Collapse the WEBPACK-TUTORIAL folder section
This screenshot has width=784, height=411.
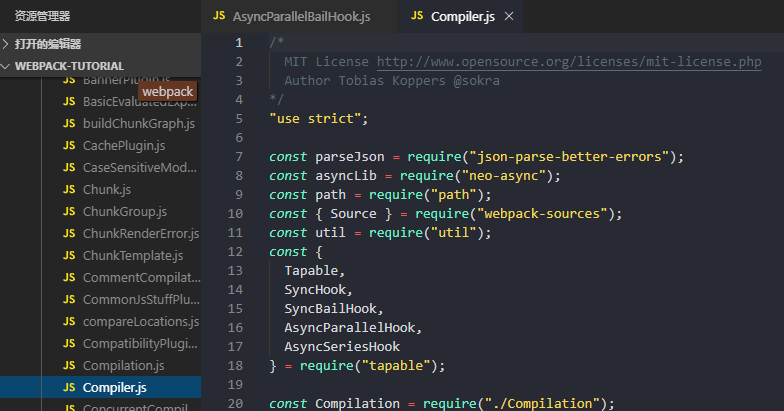pos(100,66)
